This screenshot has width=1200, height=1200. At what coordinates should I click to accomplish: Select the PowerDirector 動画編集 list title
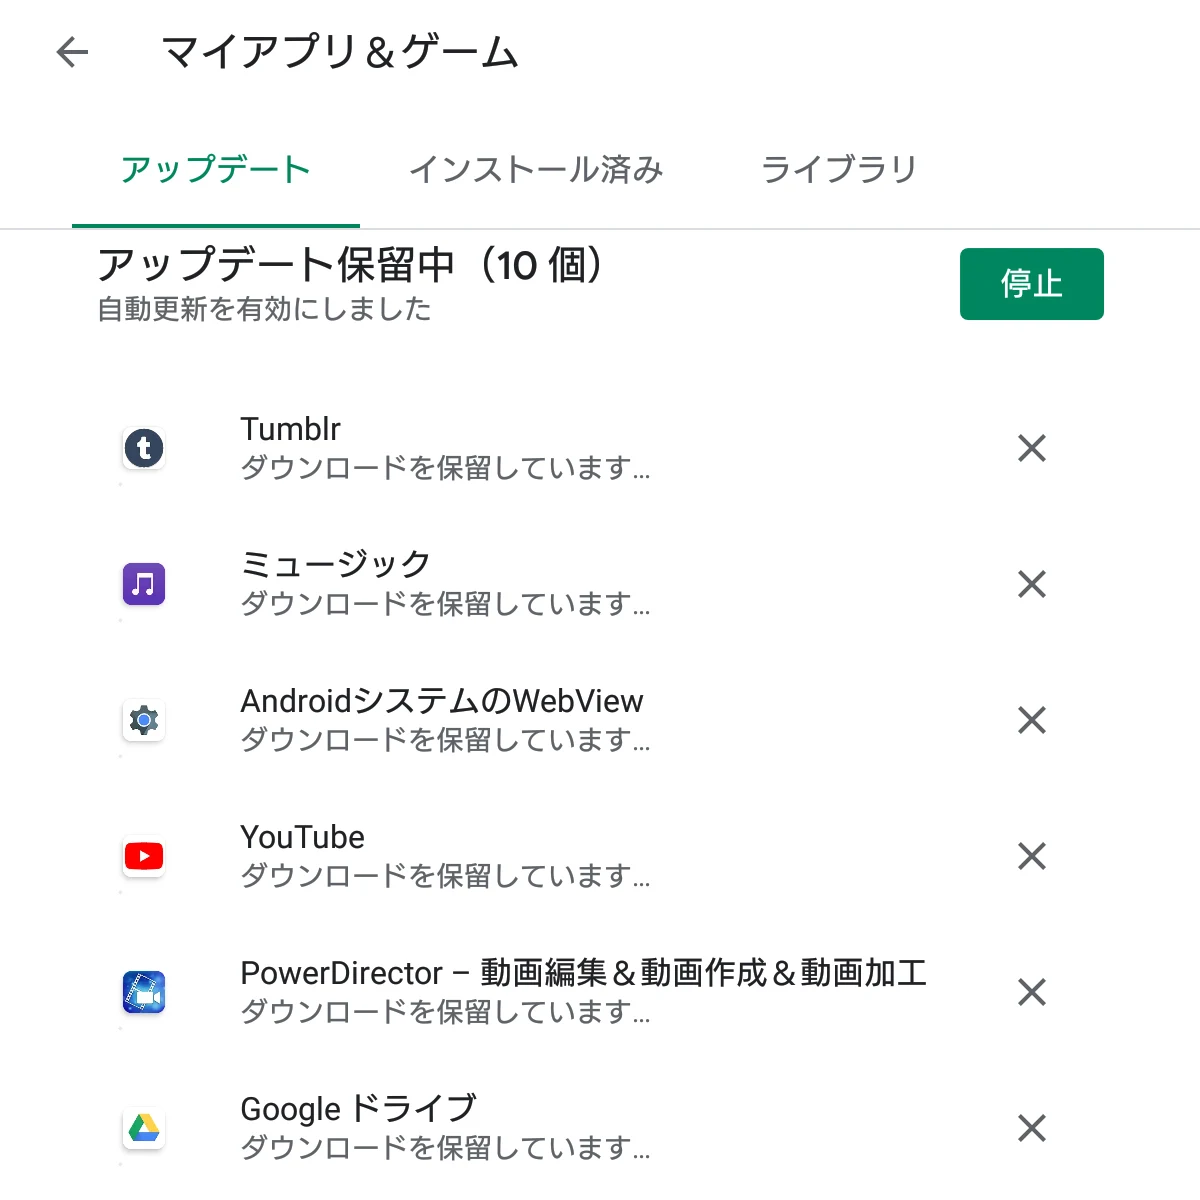pos(583,973)
